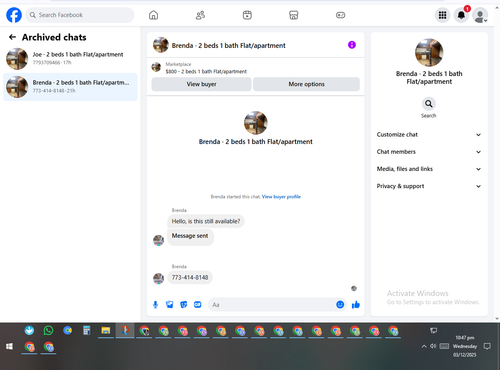Click the "773-414-8148" message bubble
This screenshot has width=500, height=370.
pos(190,277)
